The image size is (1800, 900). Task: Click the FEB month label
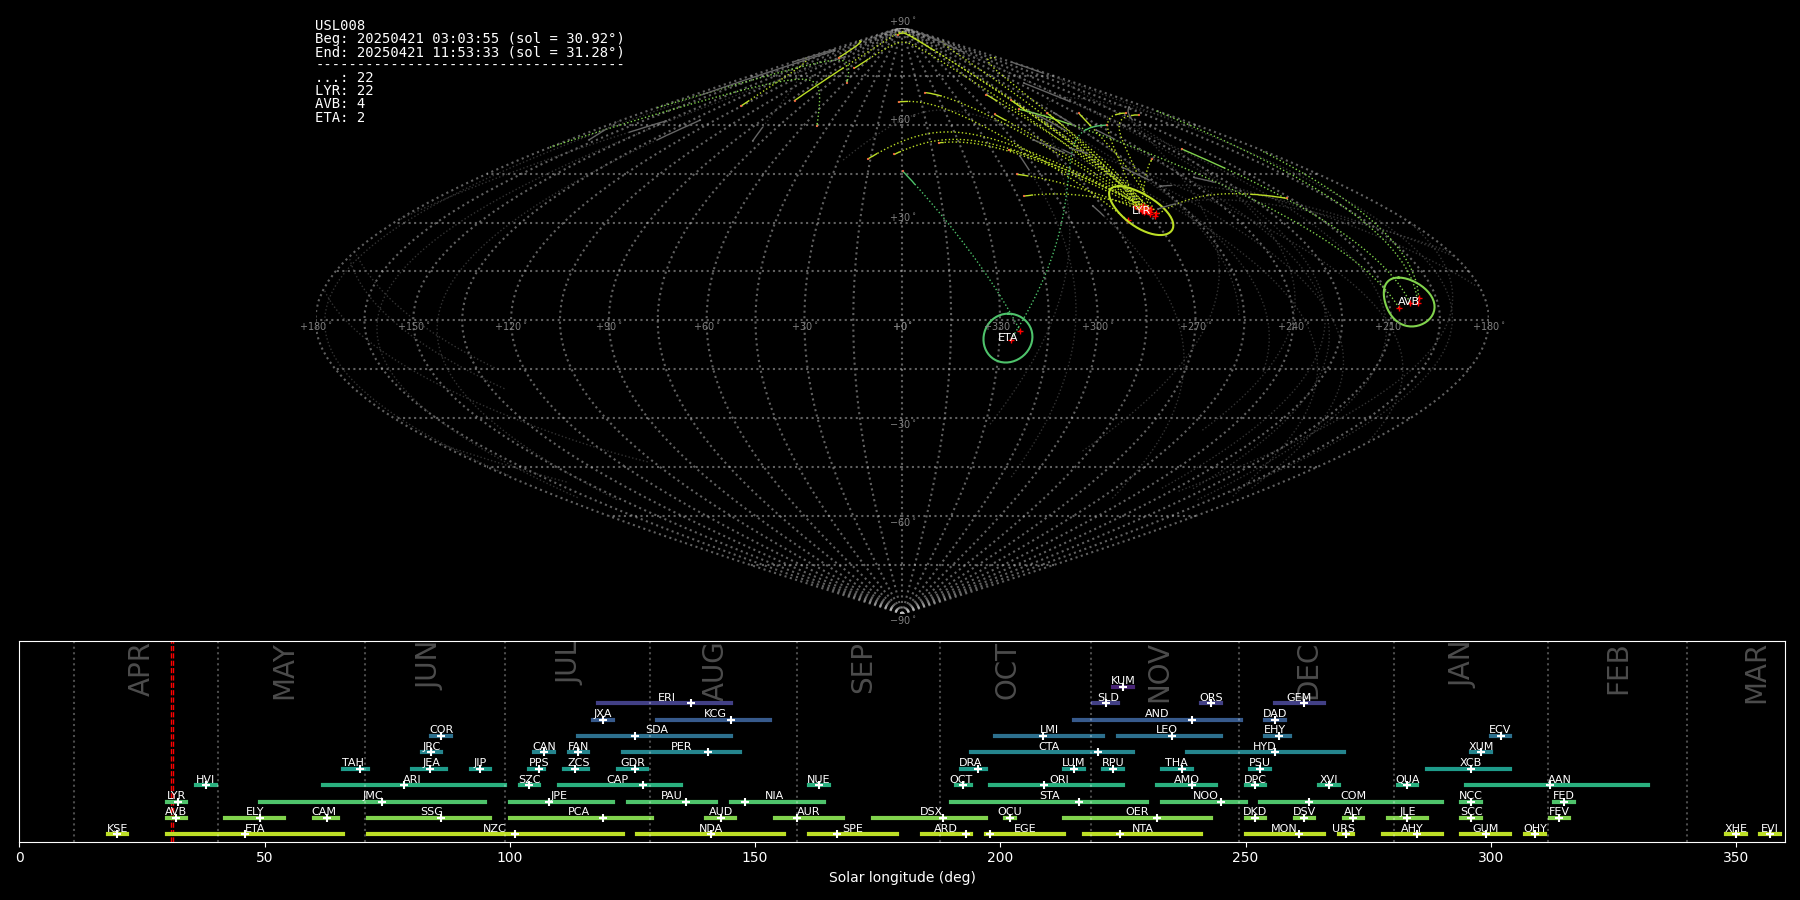tap(1617, 671)
